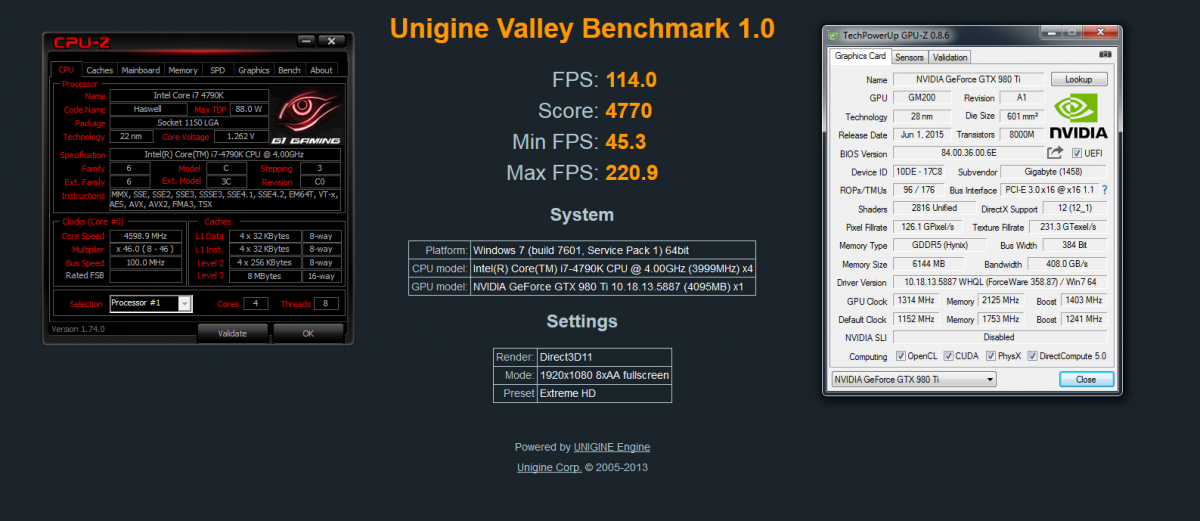Click the Core Speed value 4598.9 MHz

pyautogui.click(x=146, y=235)
